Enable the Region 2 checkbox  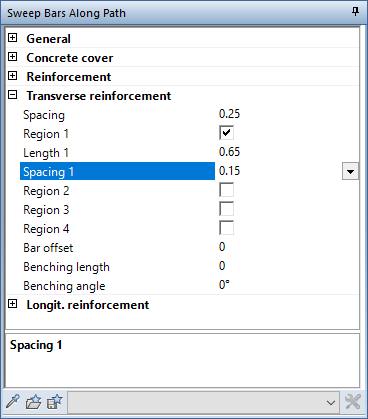point(226,190)
